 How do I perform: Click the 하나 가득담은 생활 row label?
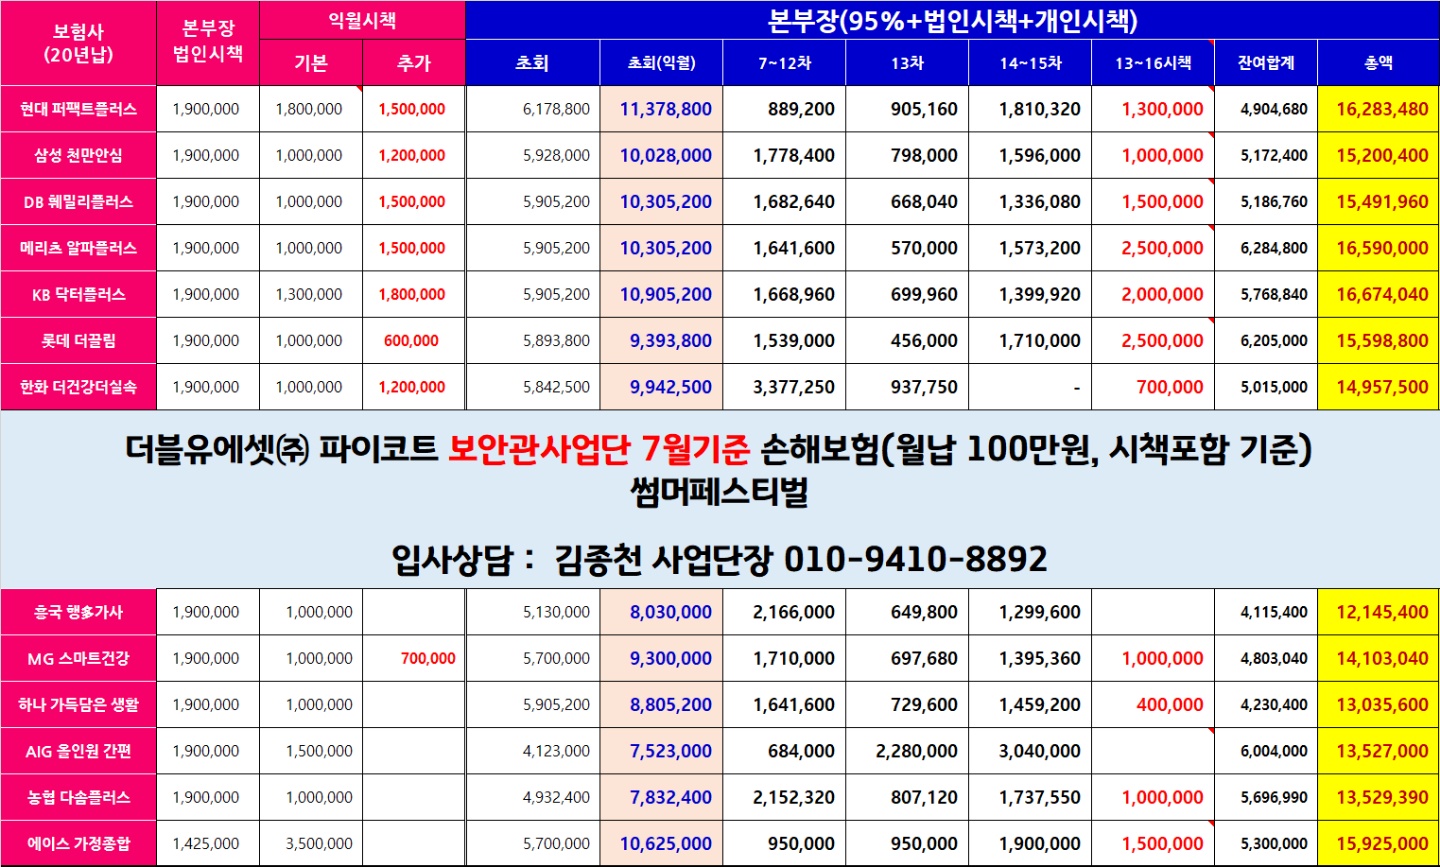[x=78, y=705]
